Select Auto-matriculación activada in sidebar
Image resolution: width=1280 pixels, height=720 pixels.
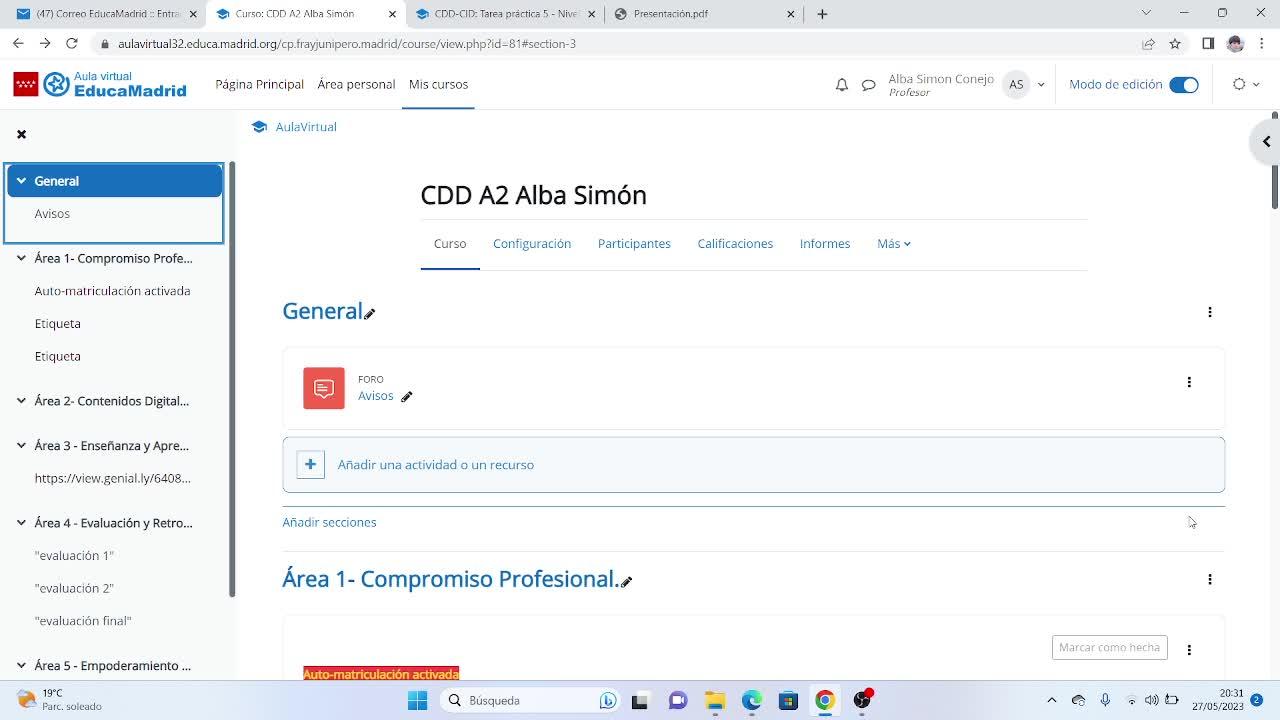click(x=112, y=291)
